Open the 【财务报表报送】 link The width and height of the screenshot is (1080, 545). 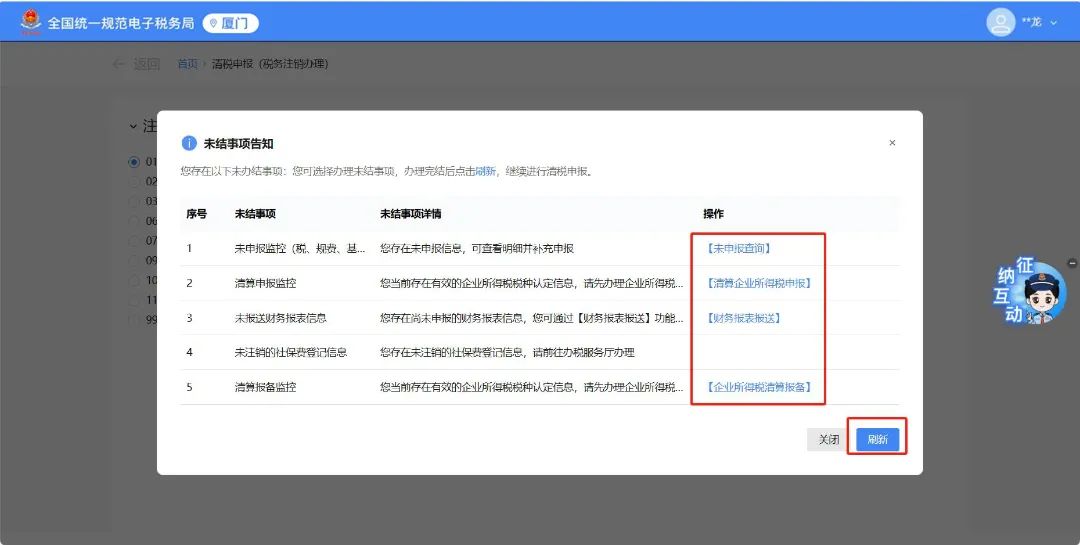tap(743, 318)
